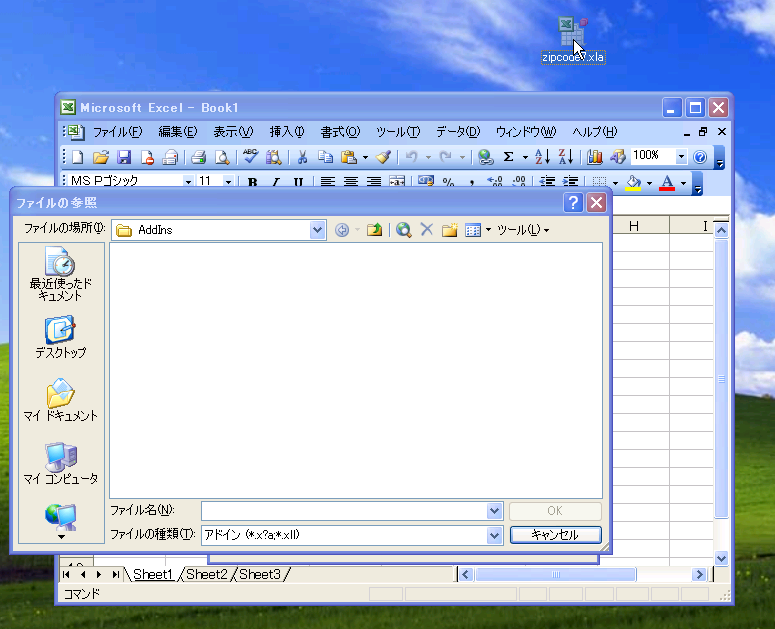Click the dialog help question mark button

pos(573,203)
